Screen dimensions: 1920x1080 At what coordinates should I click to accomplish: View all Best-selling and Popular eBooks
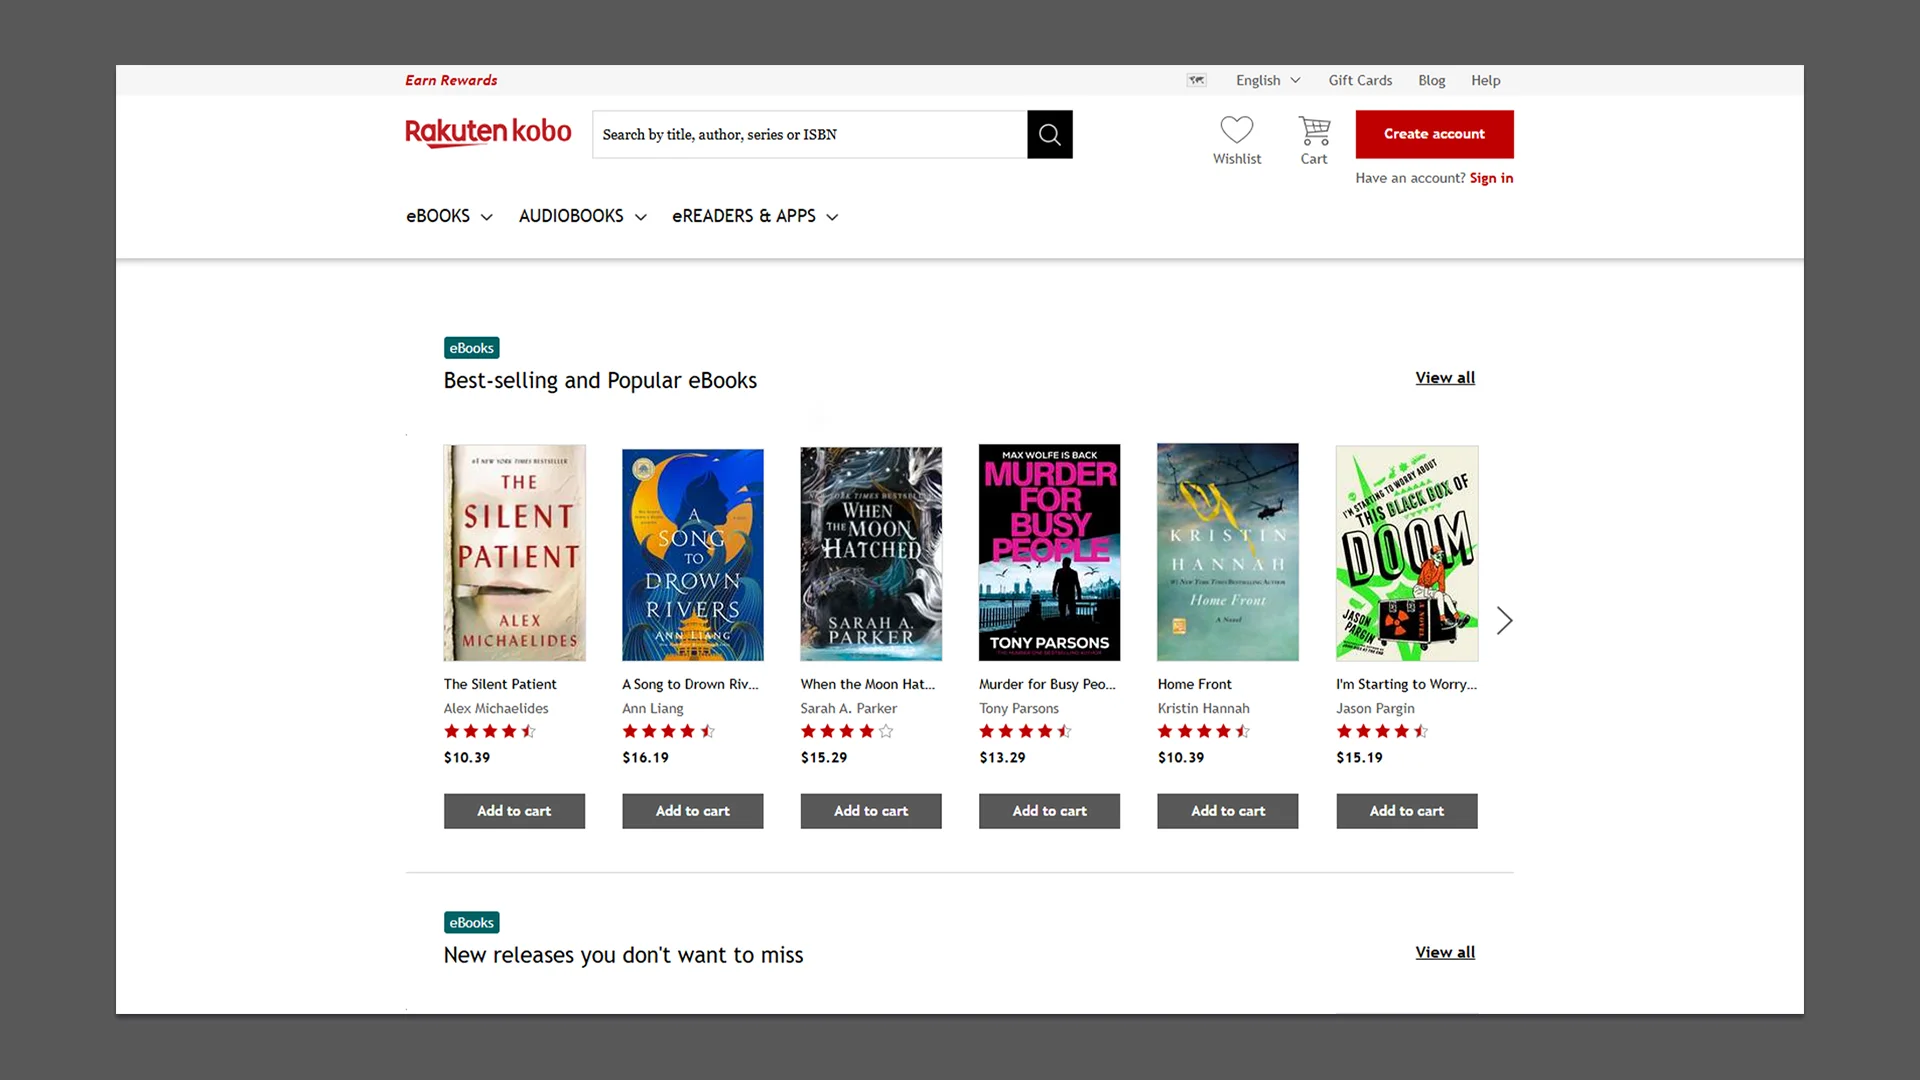point(1444,378)
